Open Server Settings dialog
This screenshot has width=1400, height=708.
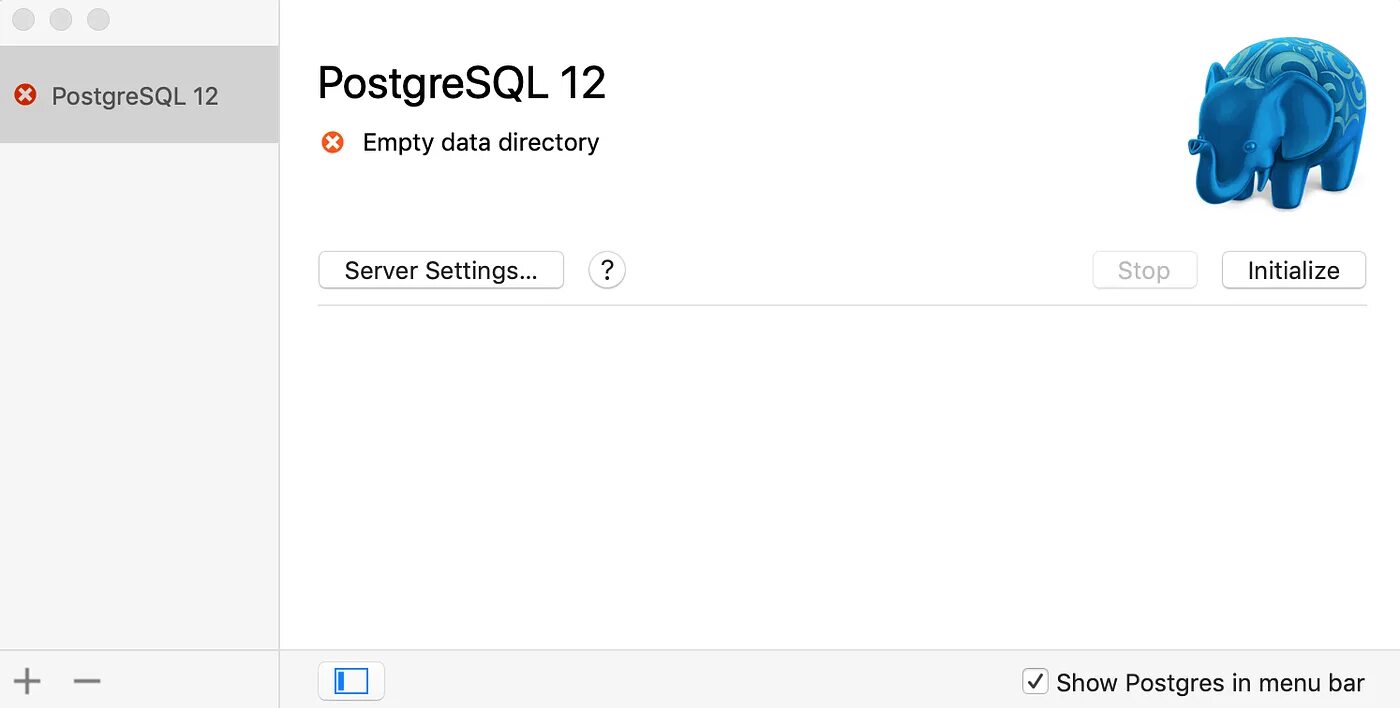[441, 270]
